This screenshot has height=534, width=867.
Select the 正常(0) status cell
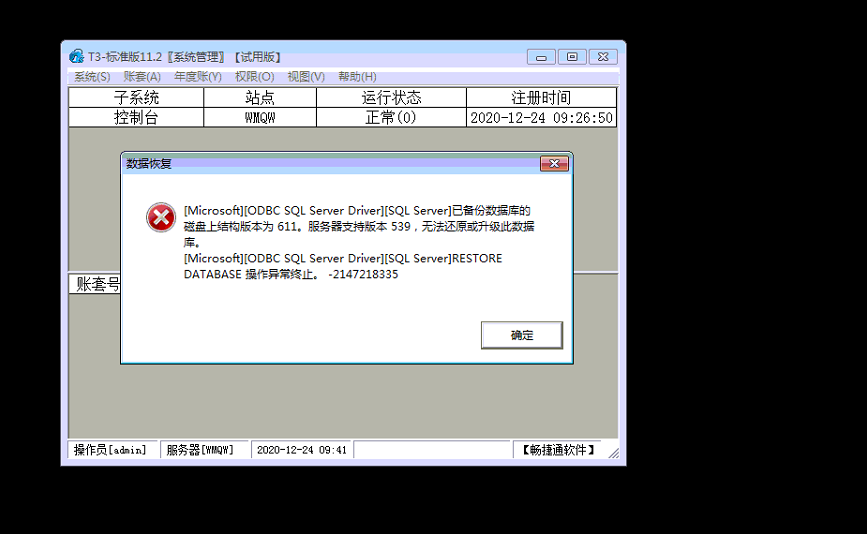pyautogui.click(x=391, y=117)
